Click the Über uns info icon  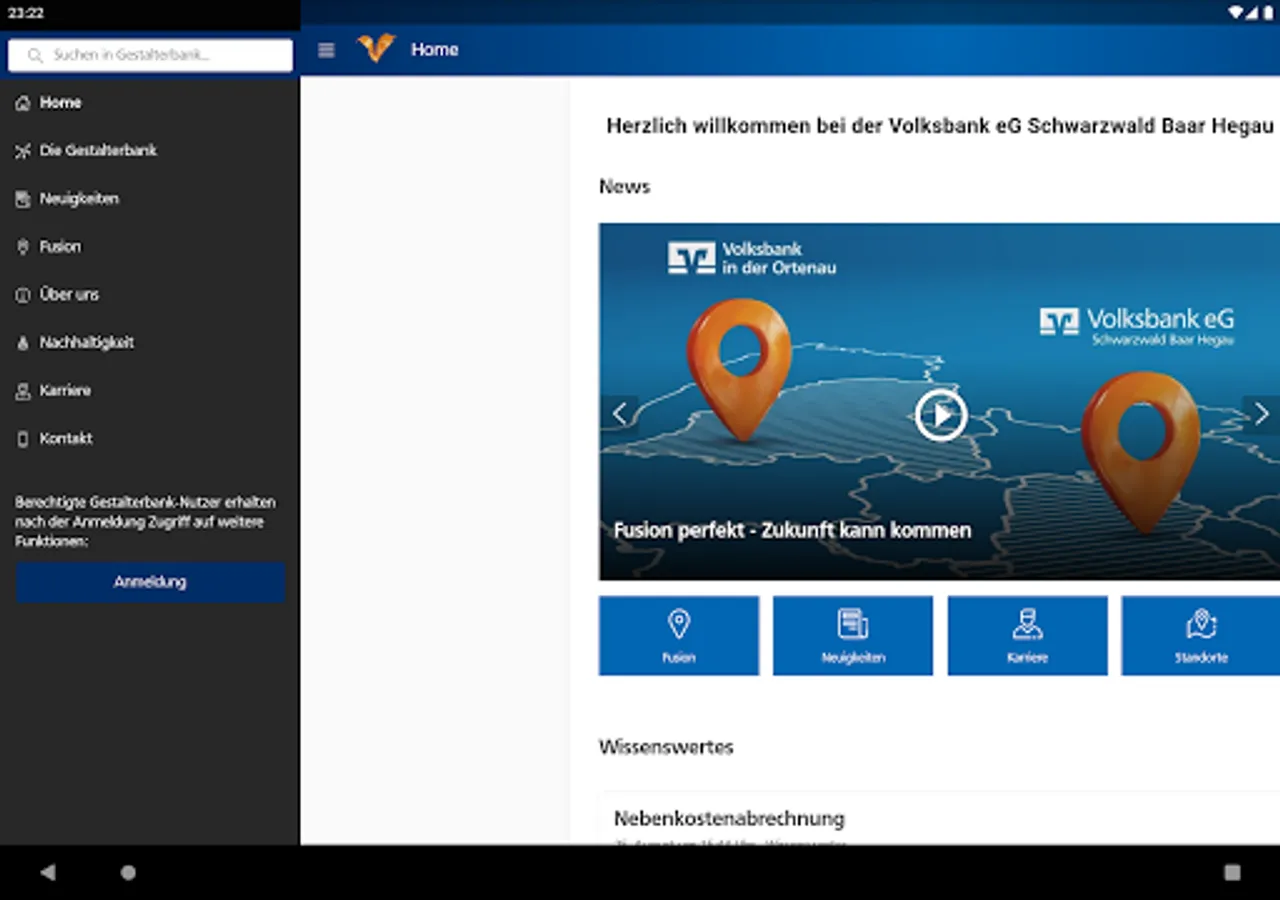[x=23, y=295]
